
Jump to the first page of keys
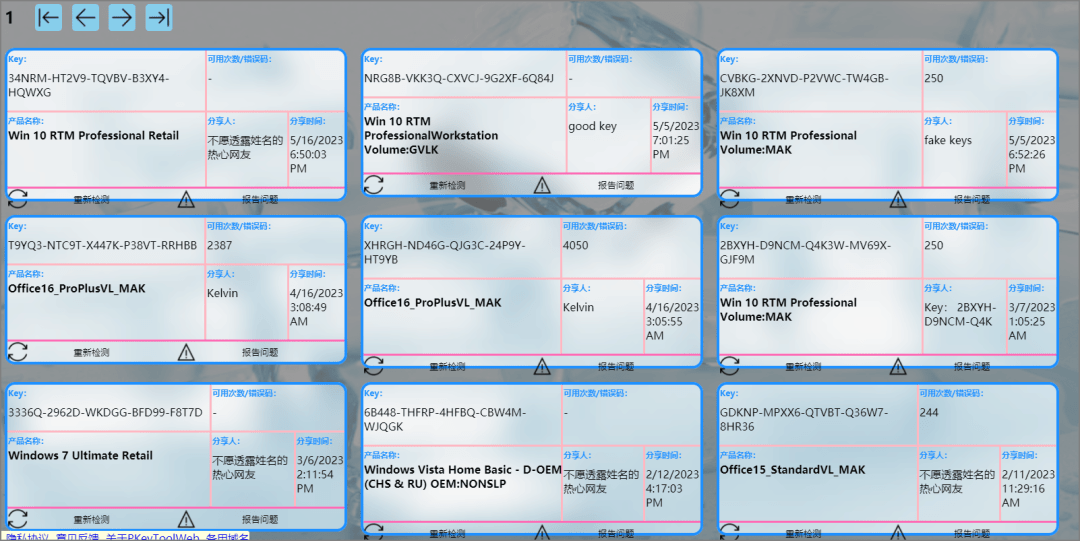(48, 17)
